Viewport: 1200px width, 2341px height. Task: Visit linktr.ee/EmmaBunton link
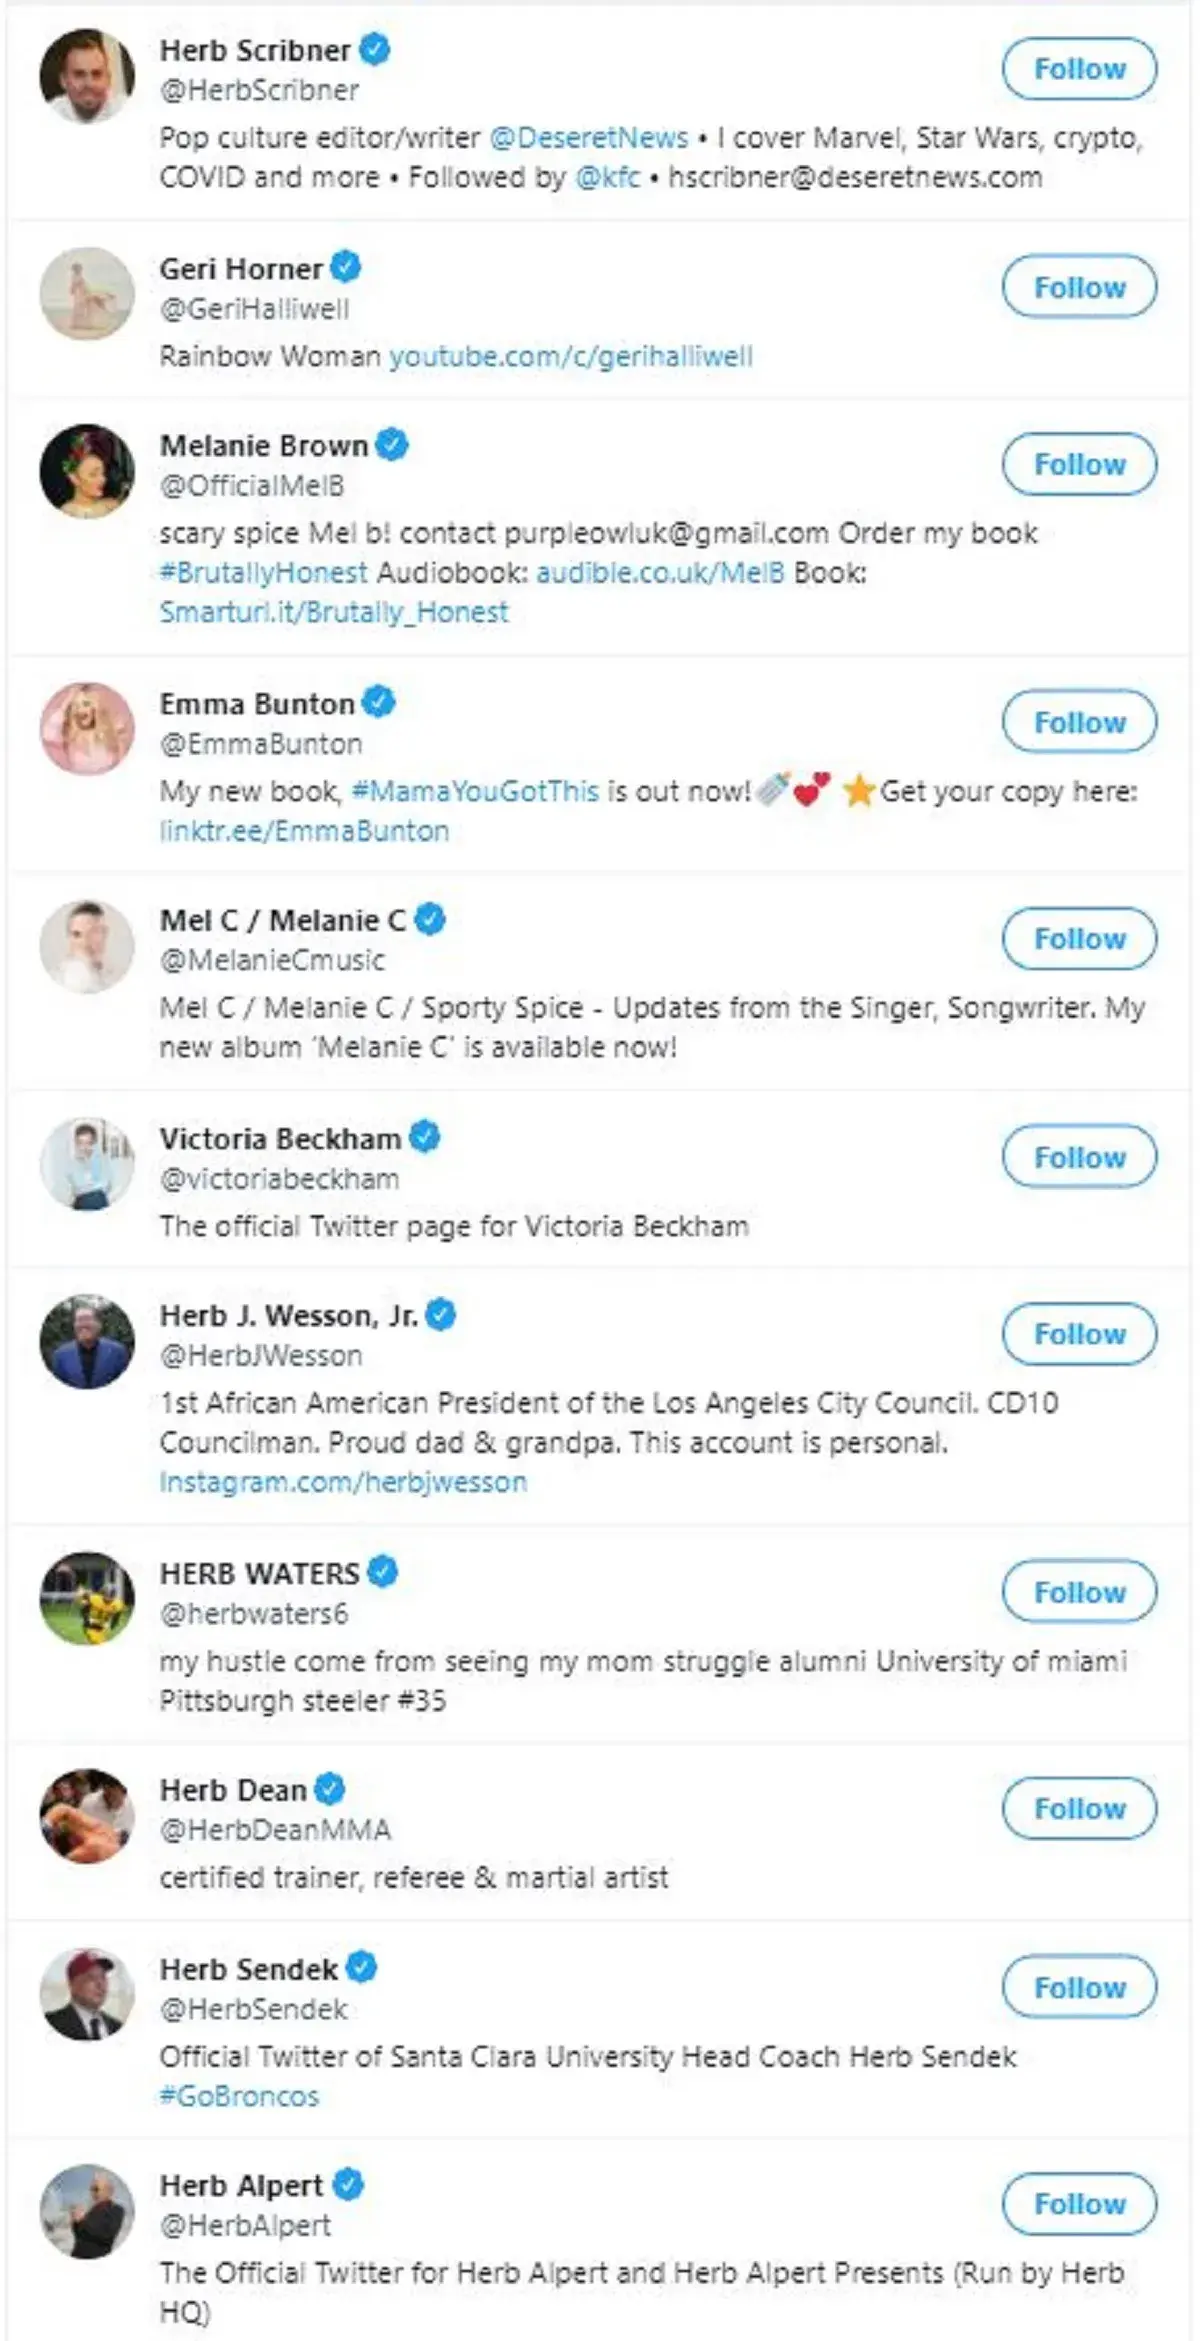click(304, 831)
